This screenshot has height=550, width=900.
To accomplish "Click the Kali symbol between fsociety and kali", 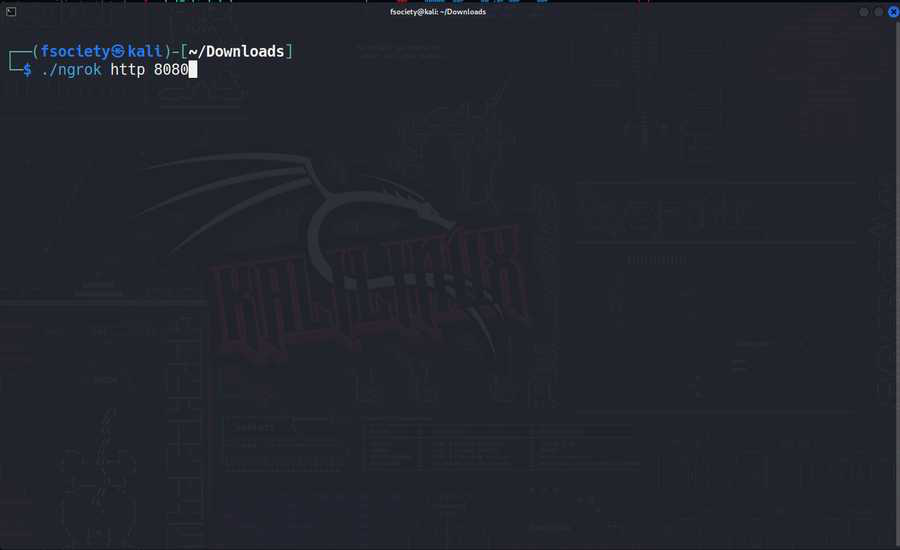I will pos(118,51).
